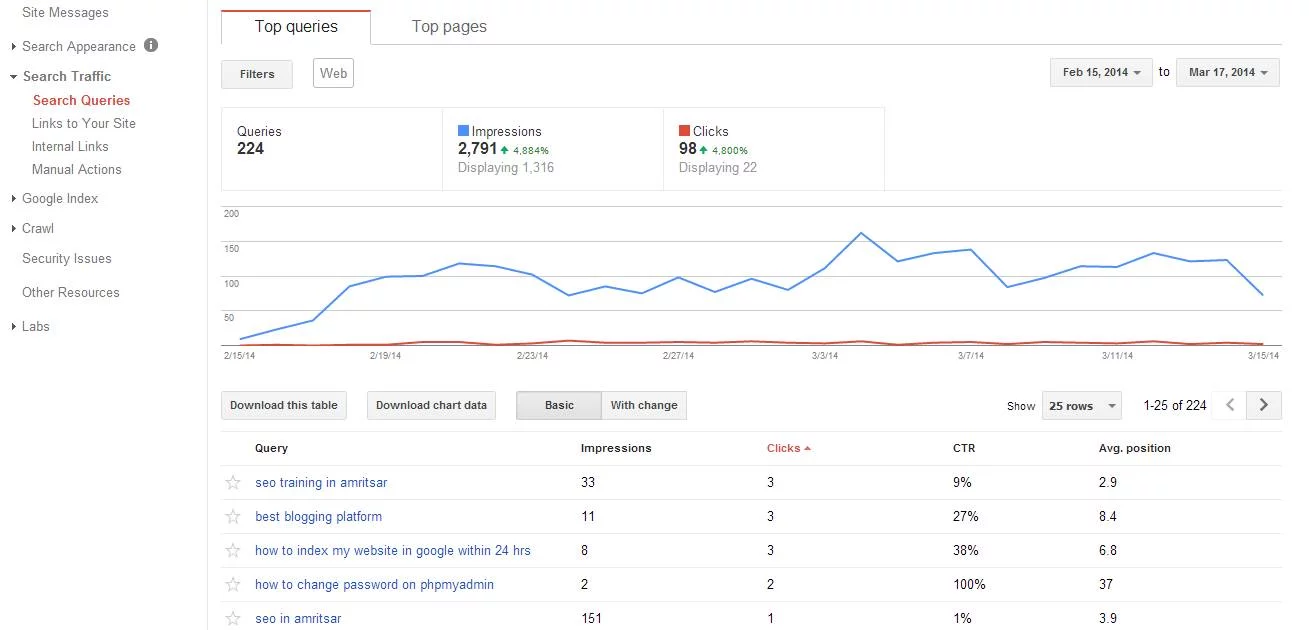Star the "best blogging platform" query
The width and height of the screenshot is (1309, 630).
click(x=232, y=516)
